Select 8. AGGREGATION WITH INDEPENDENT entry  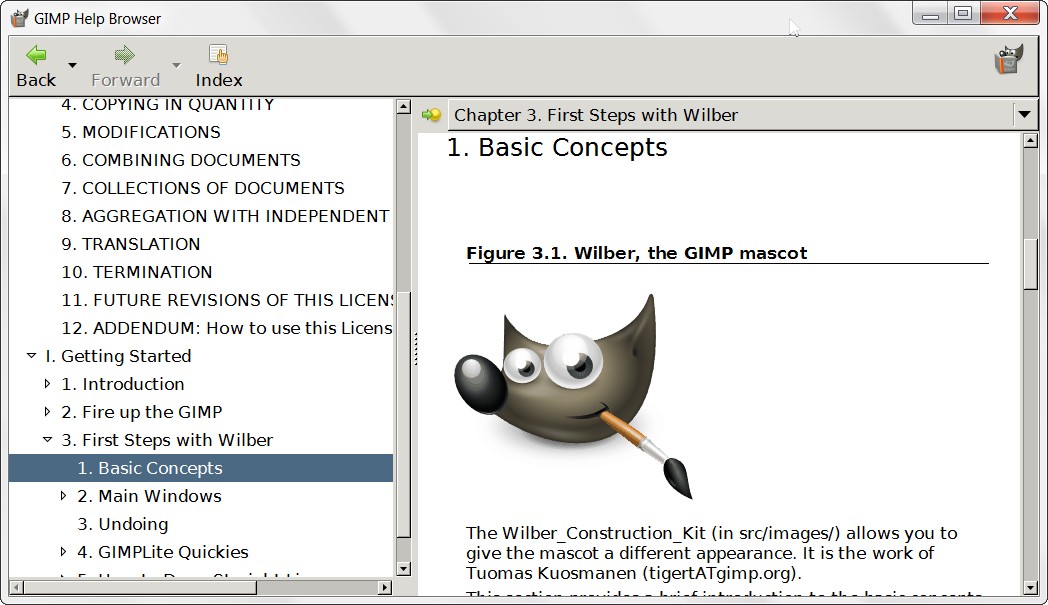click(x=225, y=217)
